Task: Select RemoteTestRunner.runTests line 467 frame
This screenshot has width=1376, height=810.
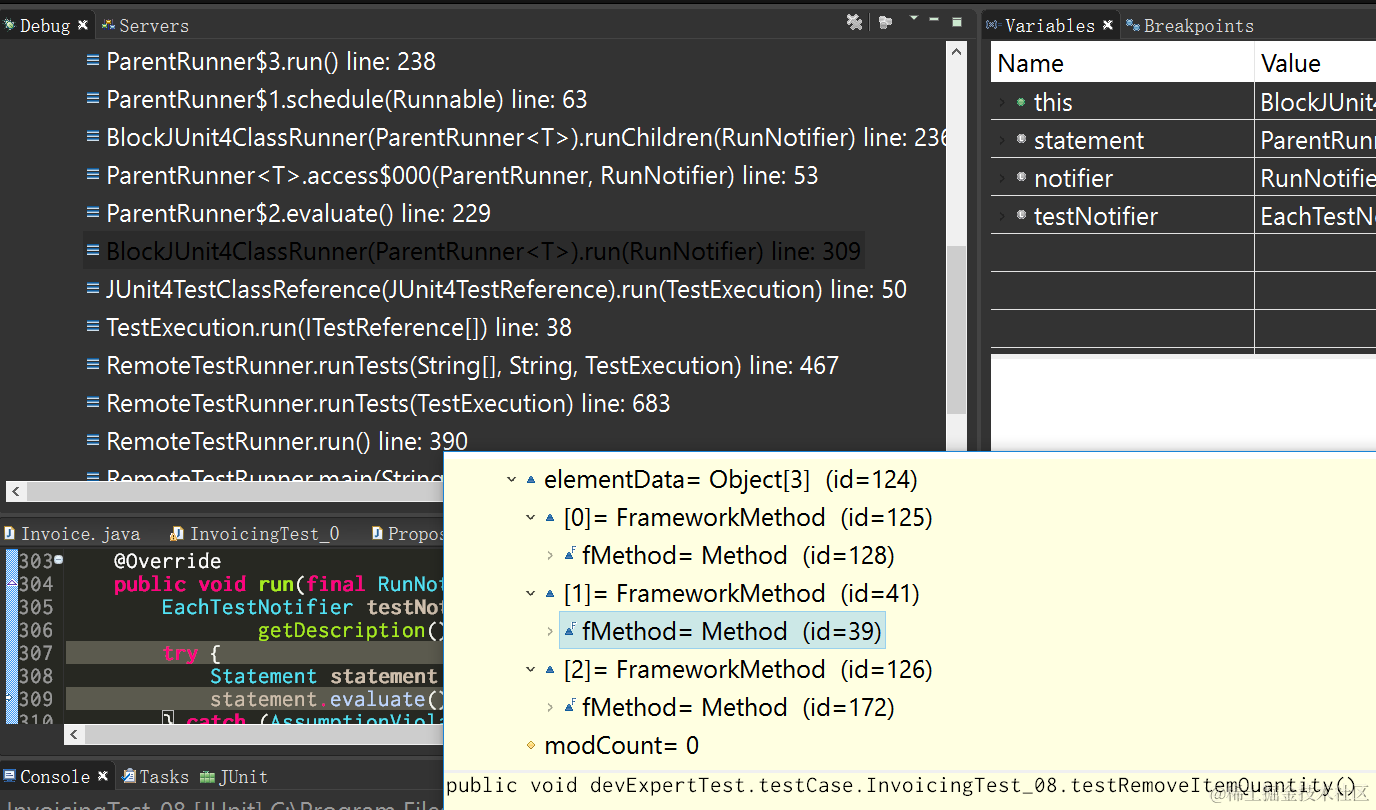Action: click(472, 366)
